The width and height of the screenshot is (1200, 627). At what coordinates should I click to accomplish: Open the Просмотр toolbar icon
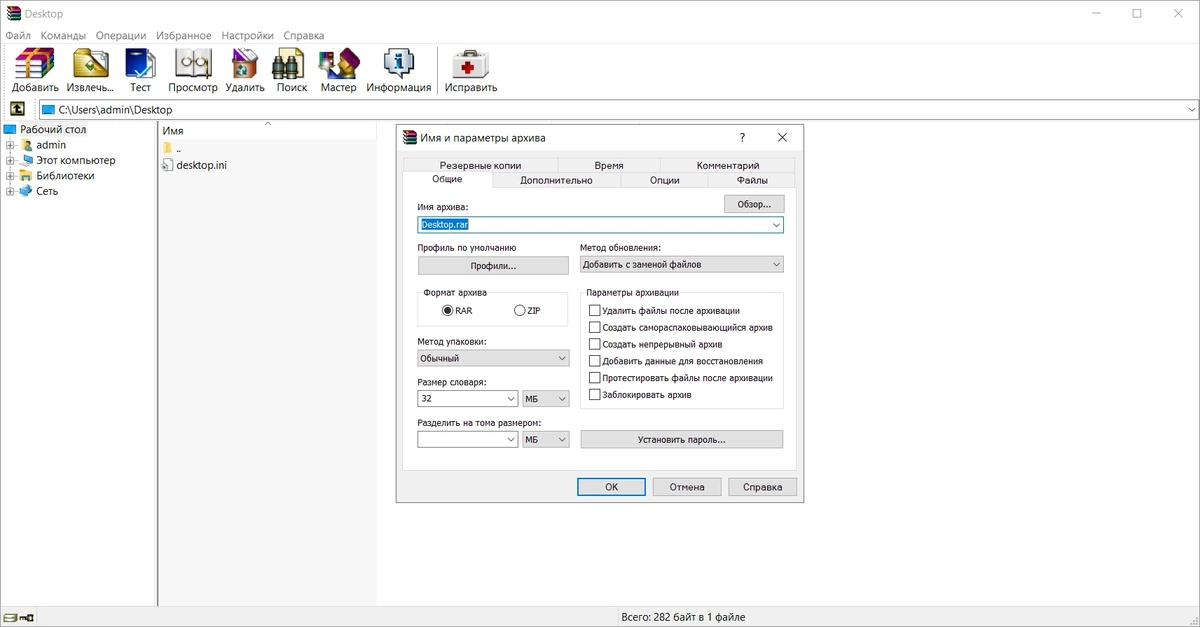[x=193, y=63]
